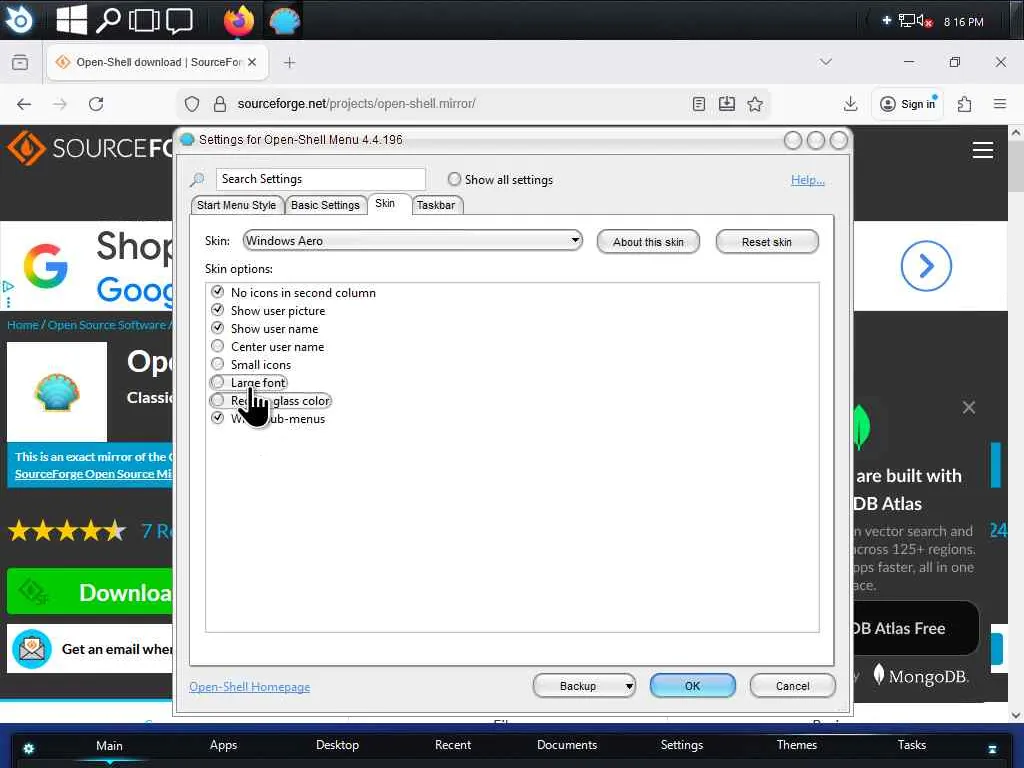
Task: Click the Home breadcrumb link
Action: tap(23, 325)
